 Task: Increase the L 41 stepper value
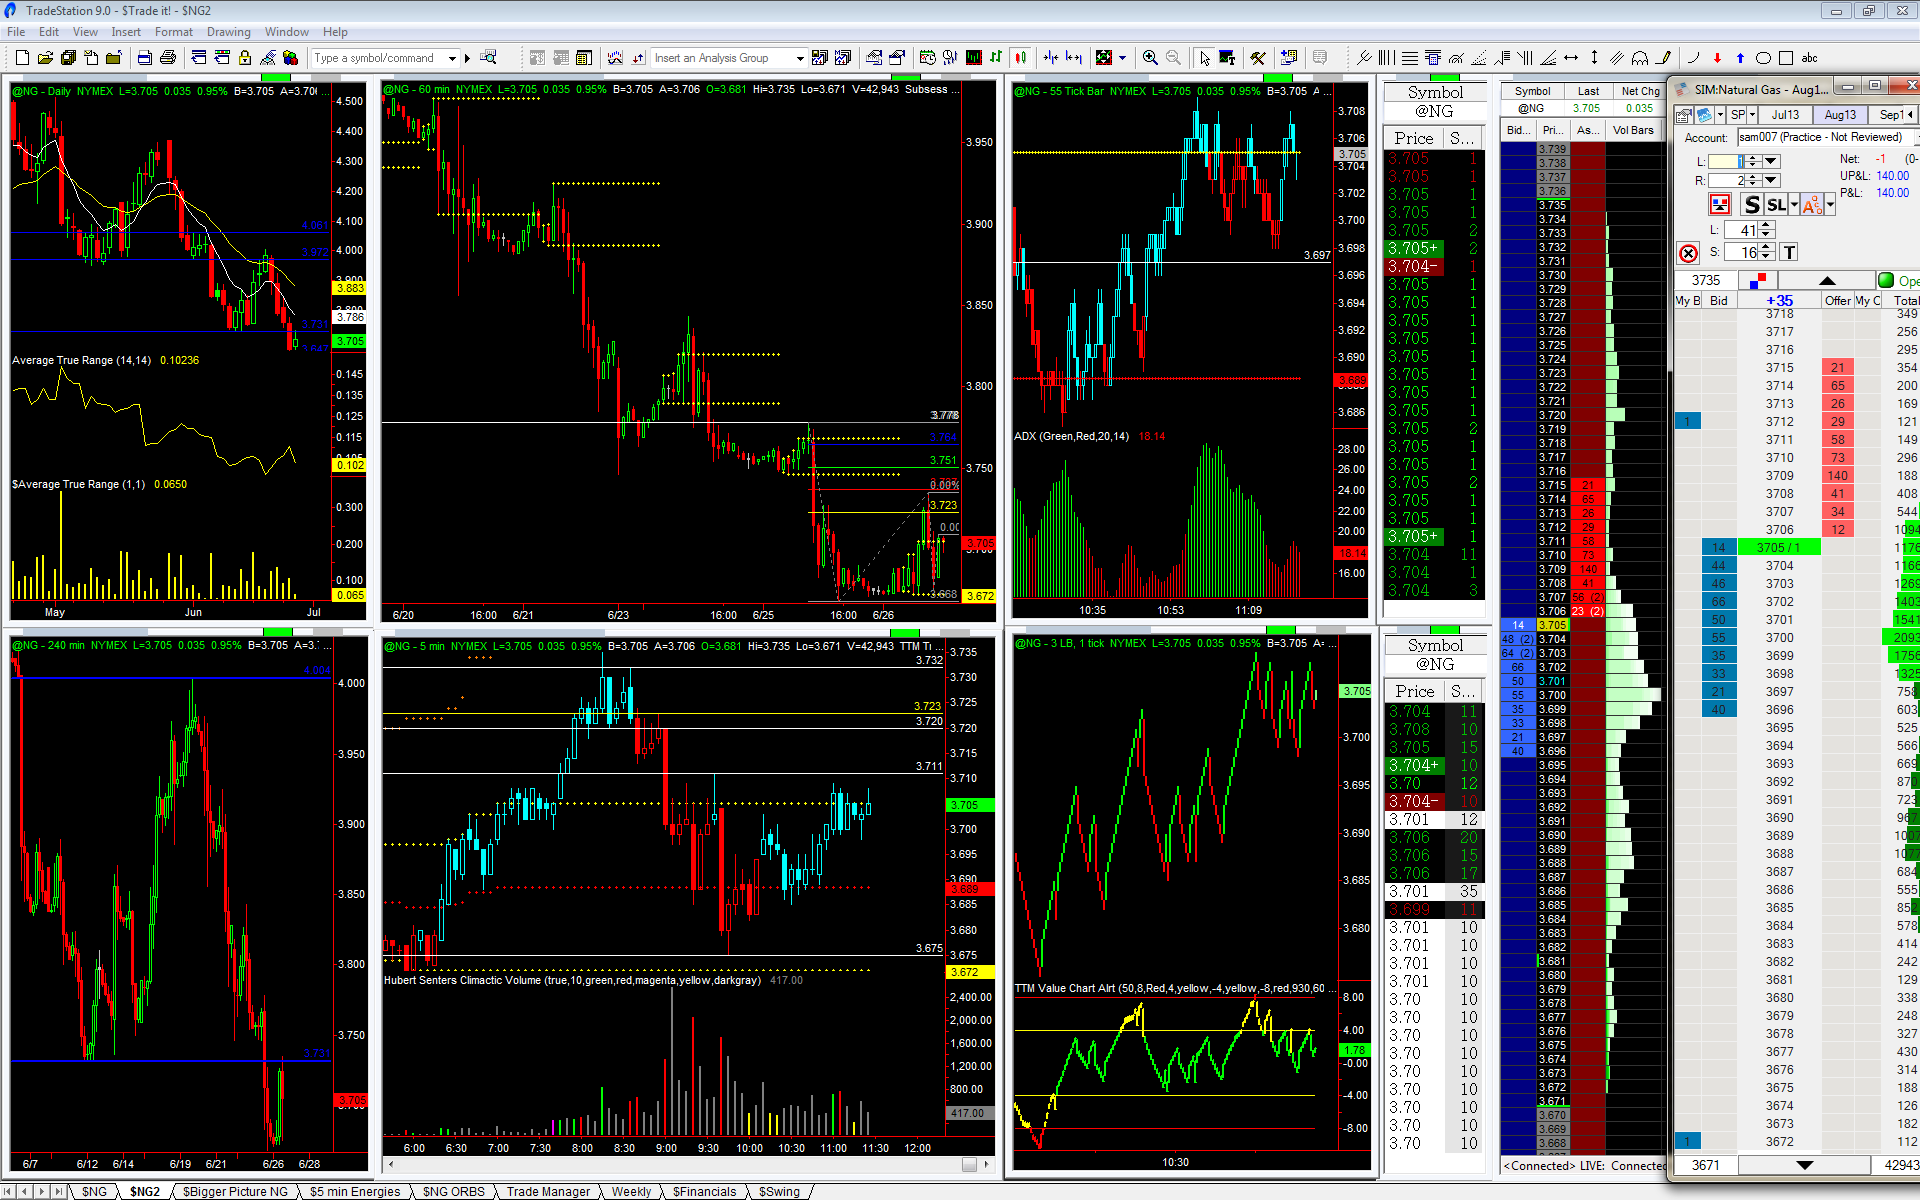pos(1767,226)
